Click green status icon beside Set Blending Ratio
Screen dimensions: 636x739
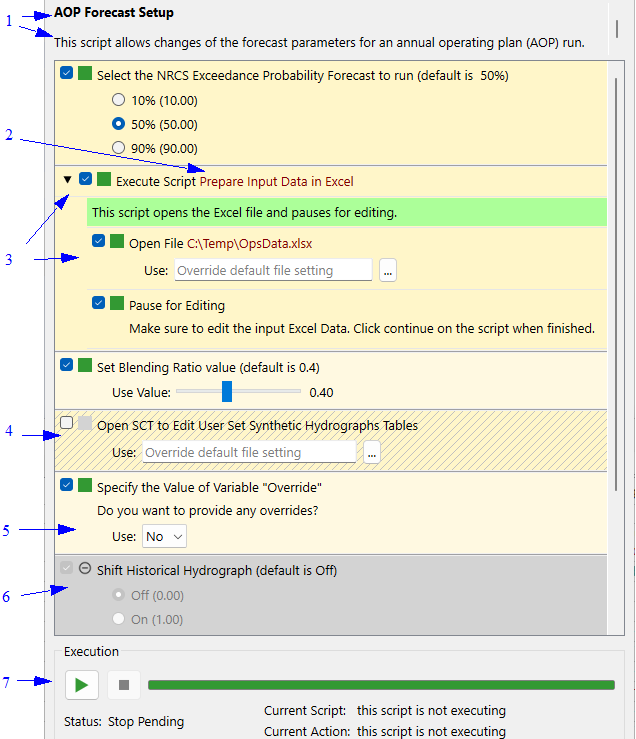[x=85, y=365]
